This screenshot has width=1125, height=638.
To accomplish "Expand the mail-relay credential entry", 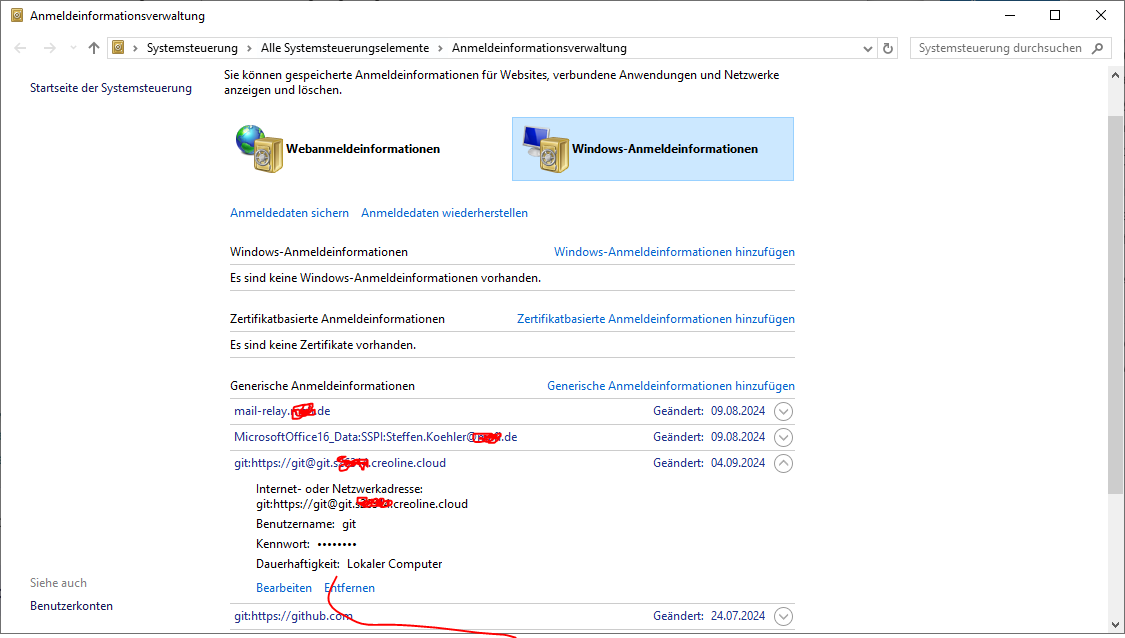I will (x=784, y=411).
